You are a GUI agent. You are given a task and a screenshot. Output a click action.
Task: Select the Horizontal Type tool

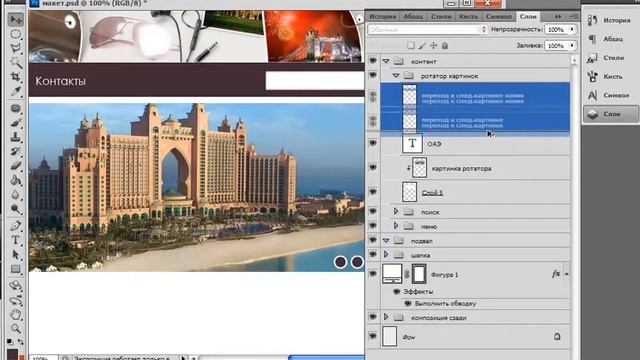pyautogui.click(x=16, y=240)
